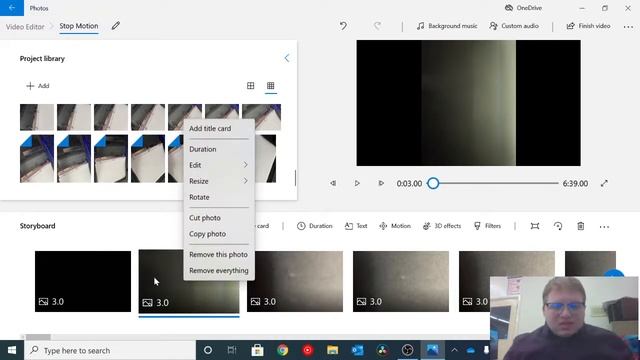Screen dimensions: 640x360
Task: Open Outlook from taskbar
Action: click(x=358, y=350)
